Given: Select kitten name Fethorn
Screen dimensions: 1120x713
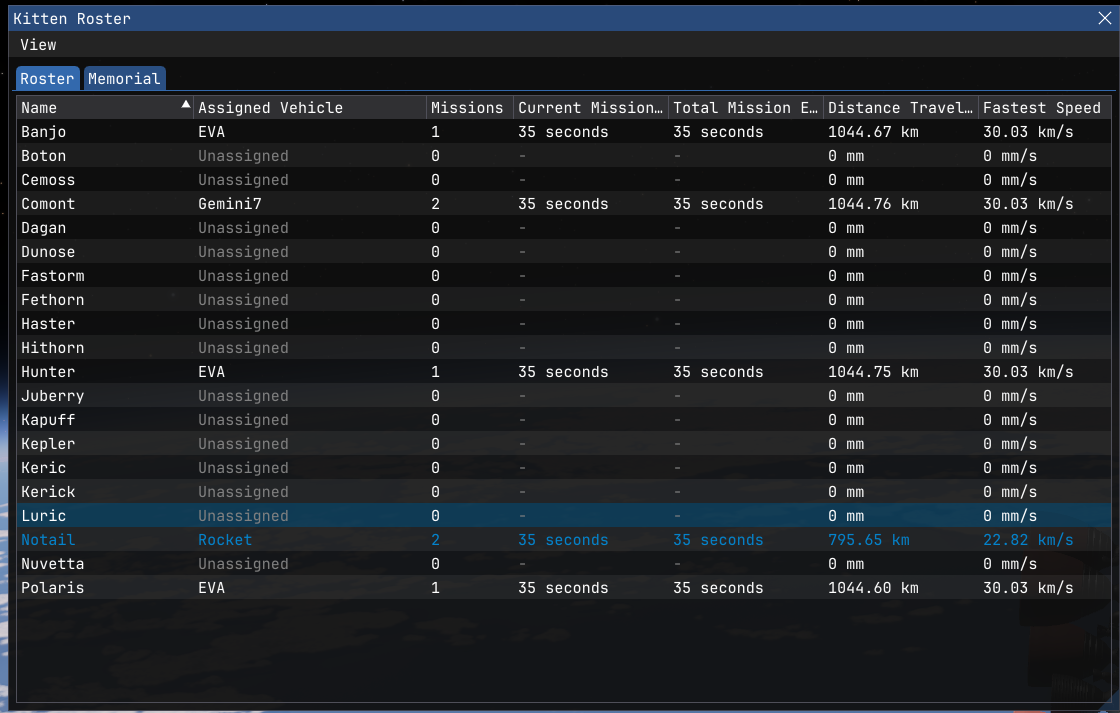Looking at the screenshot, I should tap(53, 300).
